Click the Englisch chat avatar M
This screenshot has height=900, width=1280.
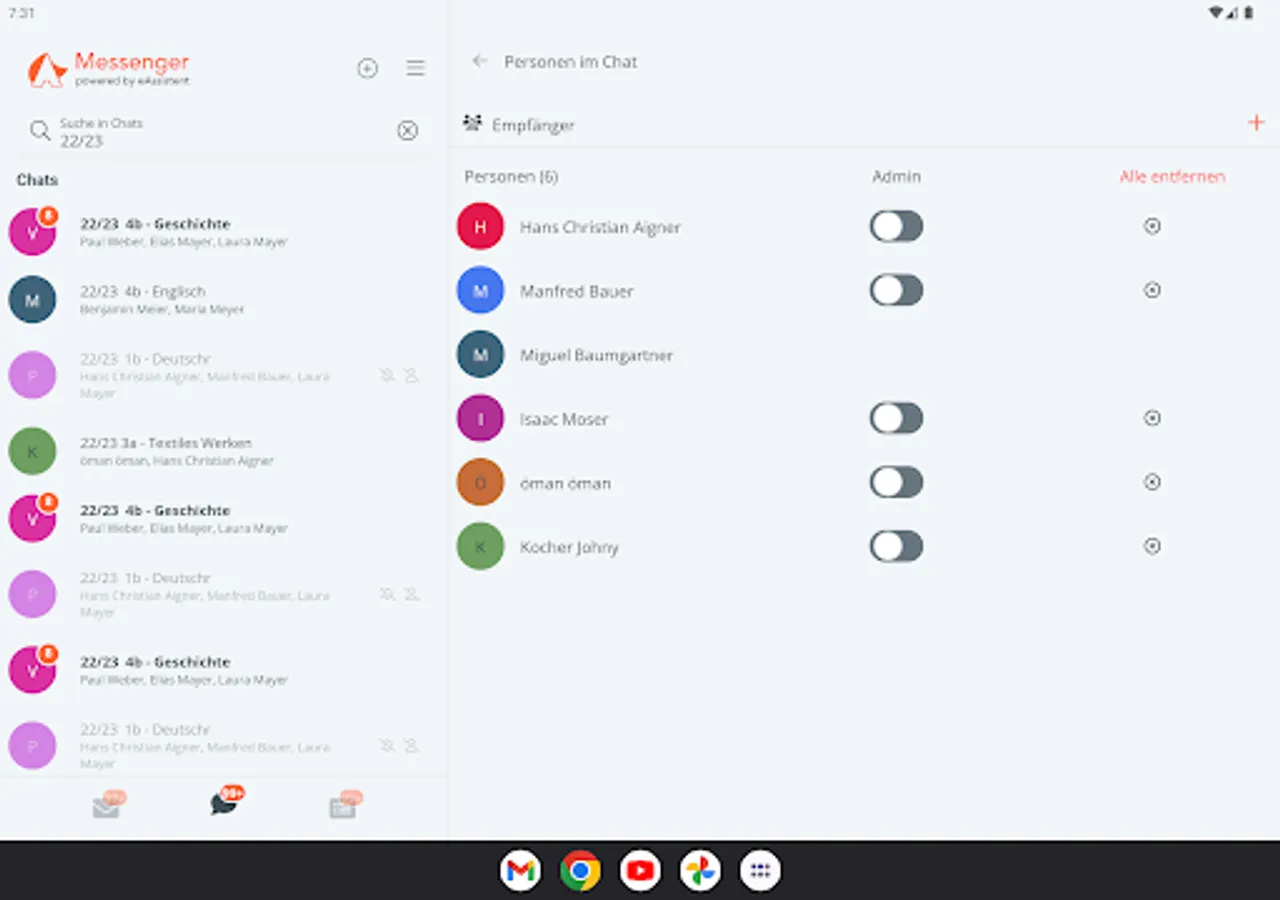[32, 300]
